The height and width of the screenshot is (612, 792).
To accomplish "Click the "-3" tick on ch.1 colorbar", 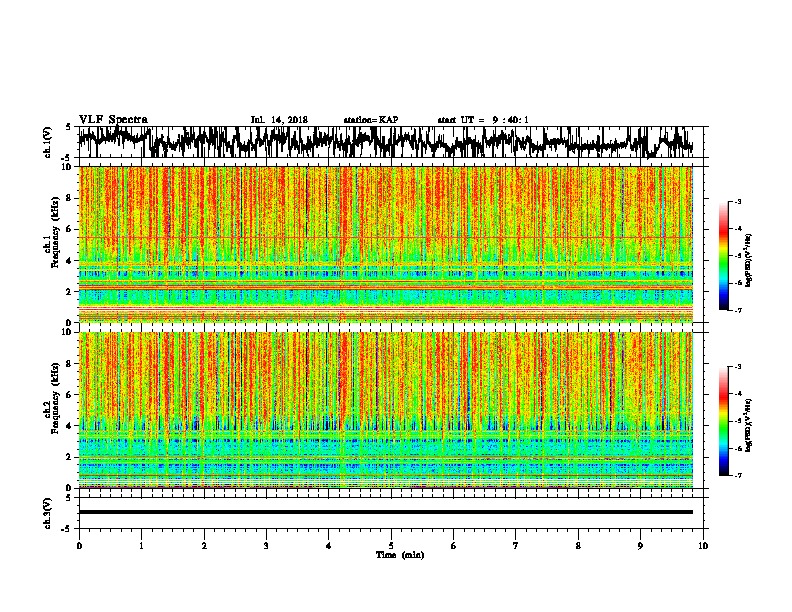I will tap(737, 201).
